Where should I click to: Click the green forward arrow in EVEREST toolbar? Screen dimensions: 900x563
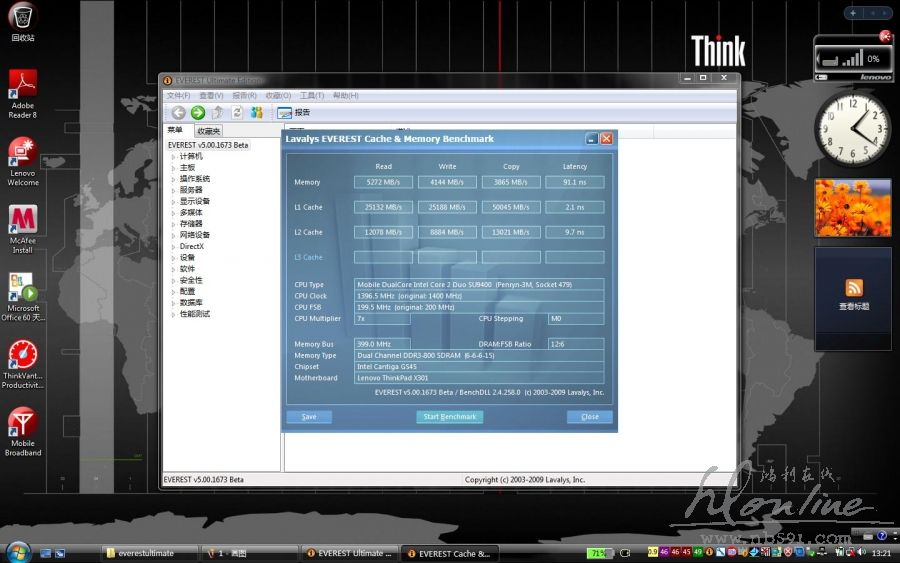coord(197,113)
